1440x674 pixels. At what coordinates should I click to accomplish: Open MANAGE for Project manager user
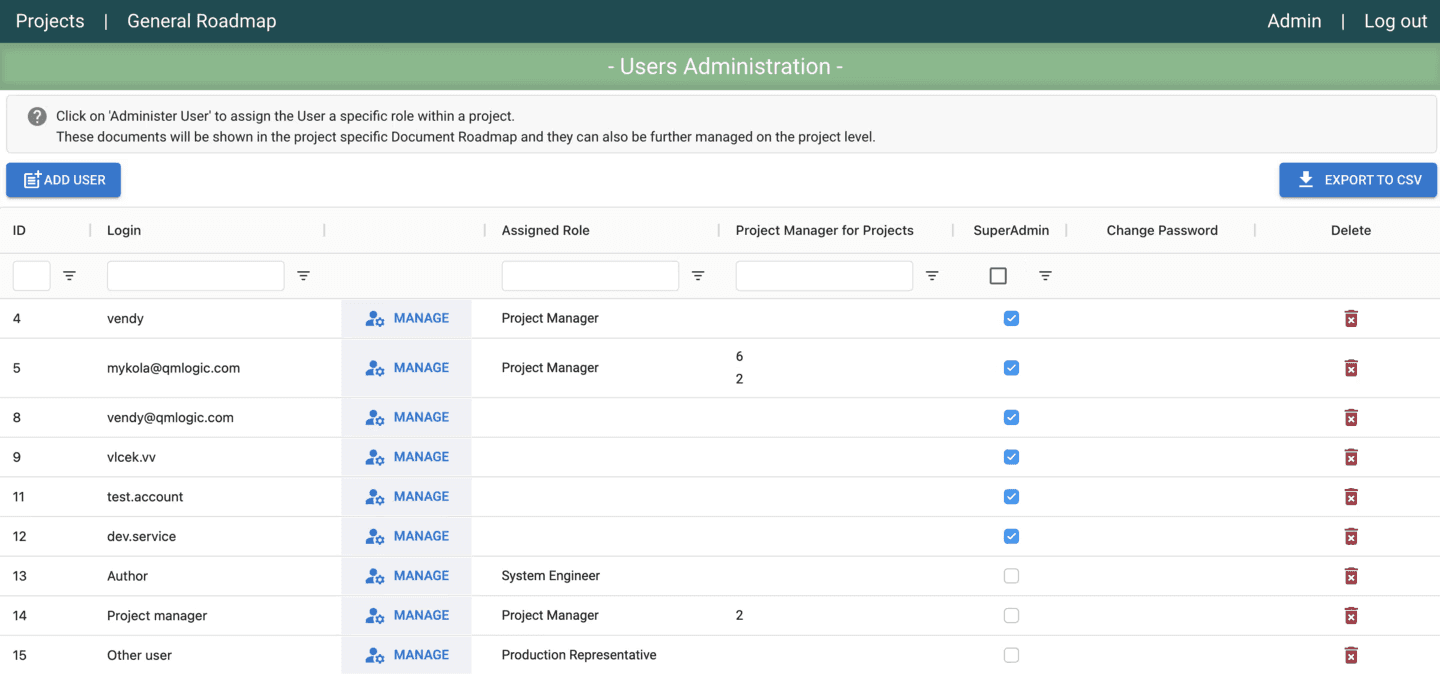pyautogui.click(x=406, y=615)
